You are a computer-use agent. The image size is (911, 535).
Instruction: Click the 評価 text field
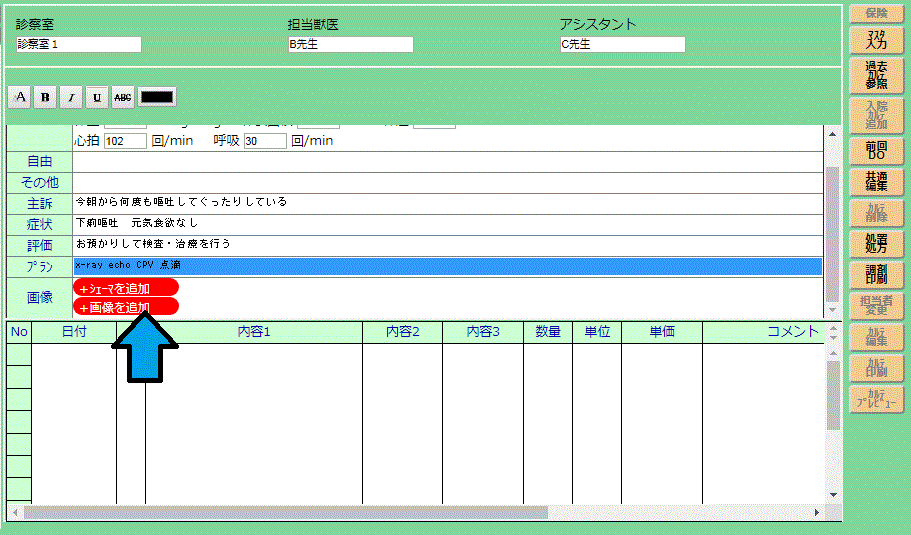(x=447, y=246)
